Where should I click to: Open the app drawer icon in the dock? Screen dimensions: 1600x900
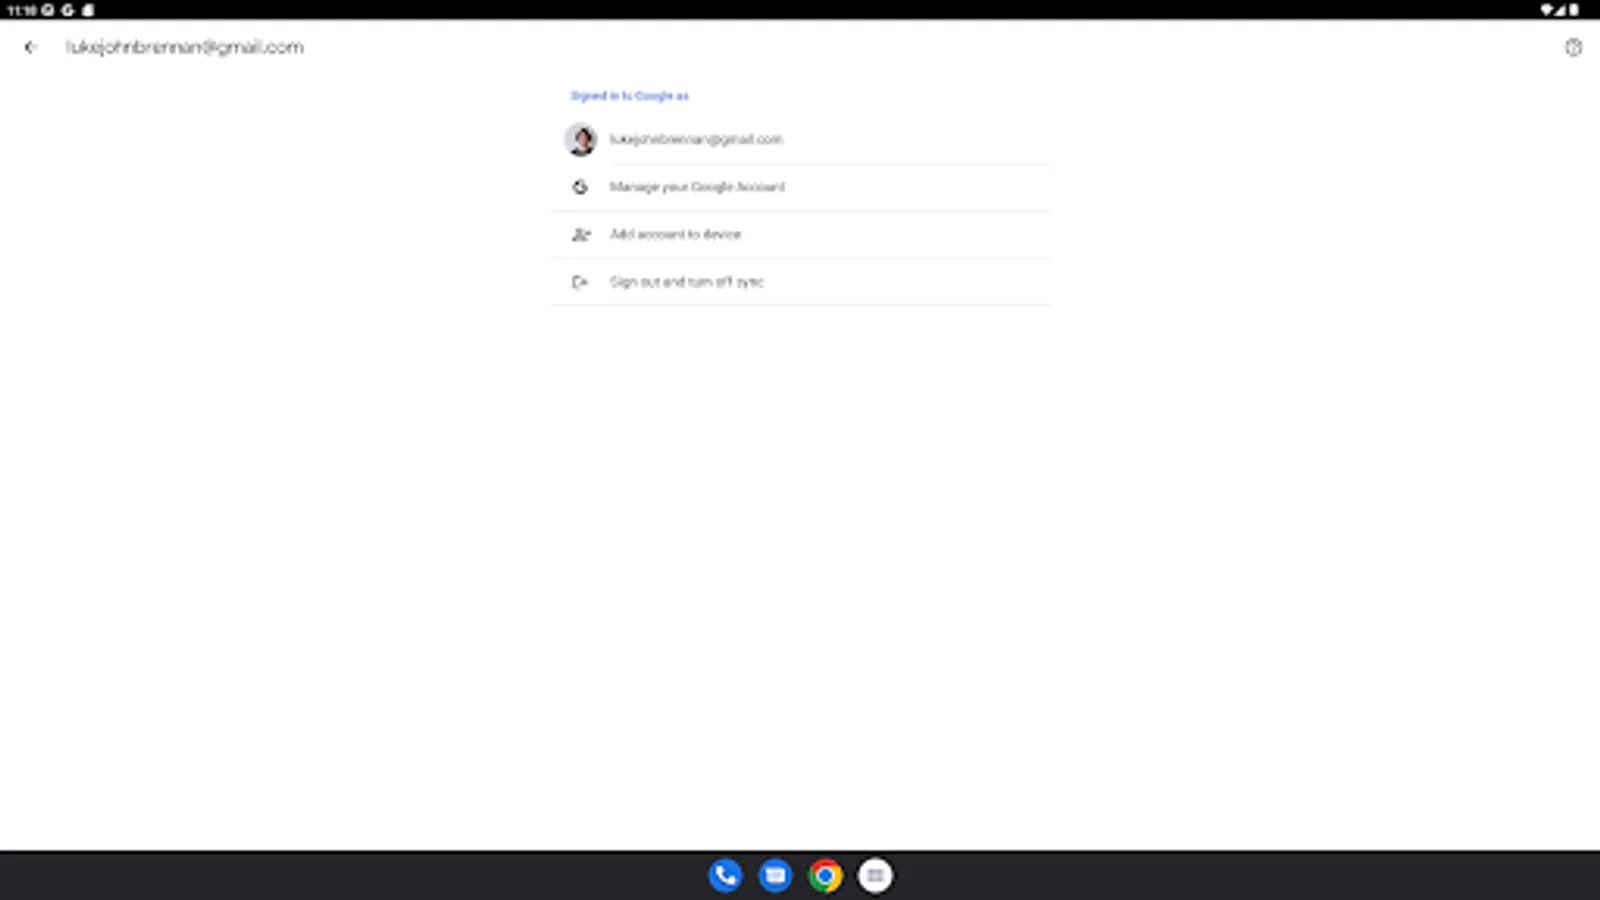coord(875,876)
